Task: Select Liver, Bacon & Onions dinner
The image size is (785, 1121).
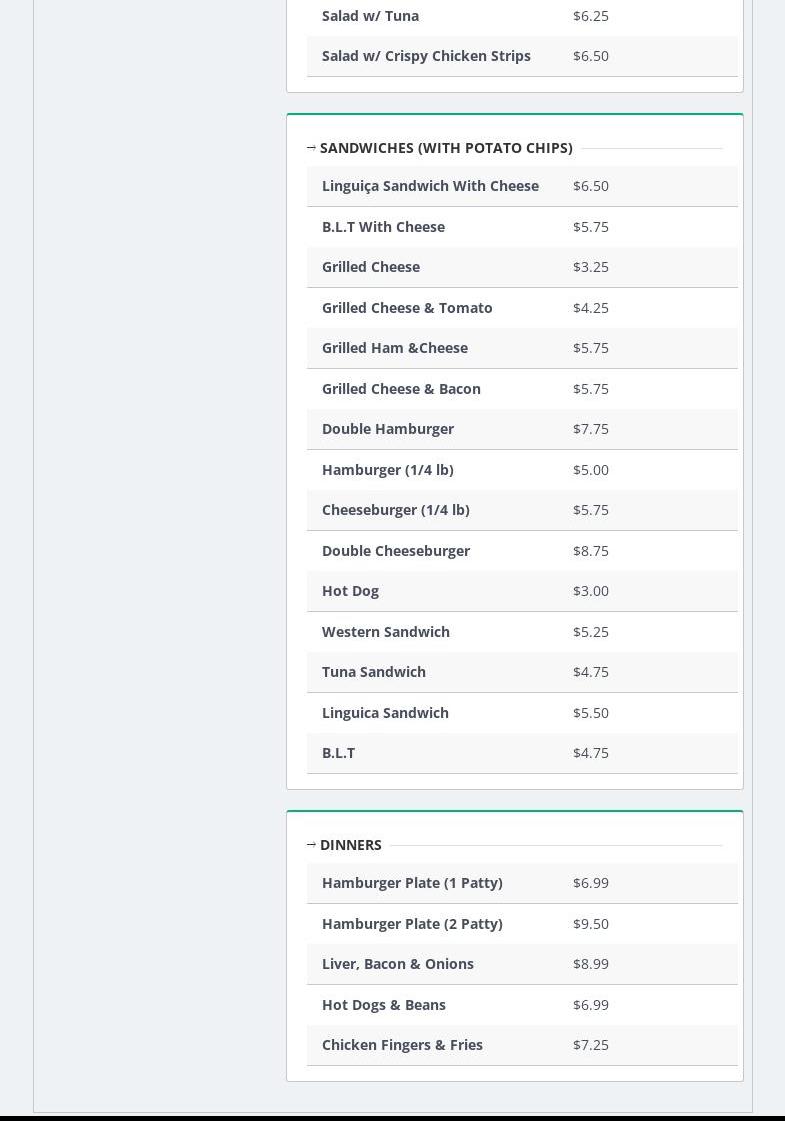Action: [x=398, y=964]
